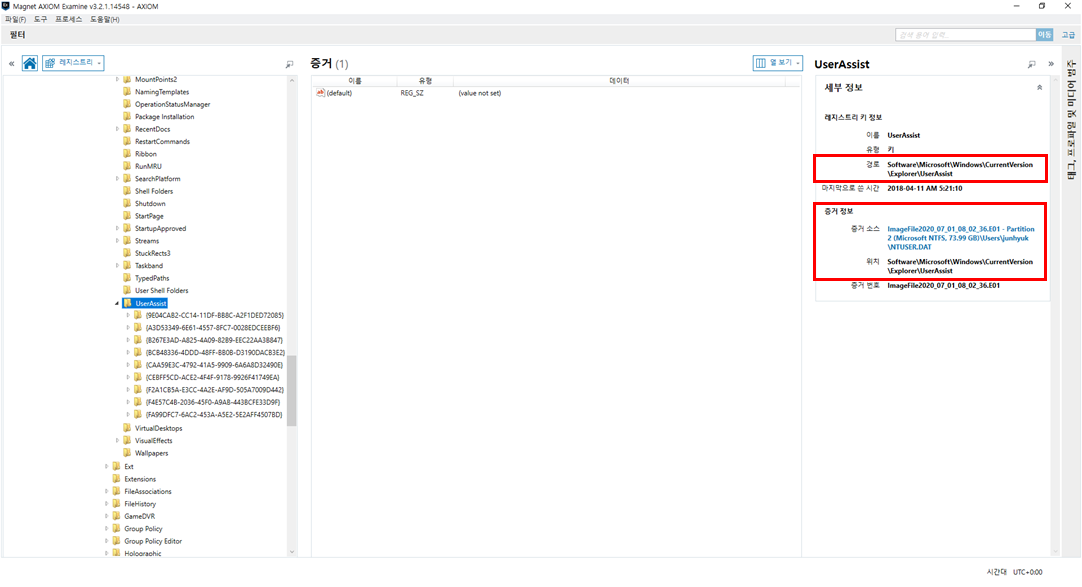Expand the VisualEffects tree node
1082x587 pixels.
point(117,441)
